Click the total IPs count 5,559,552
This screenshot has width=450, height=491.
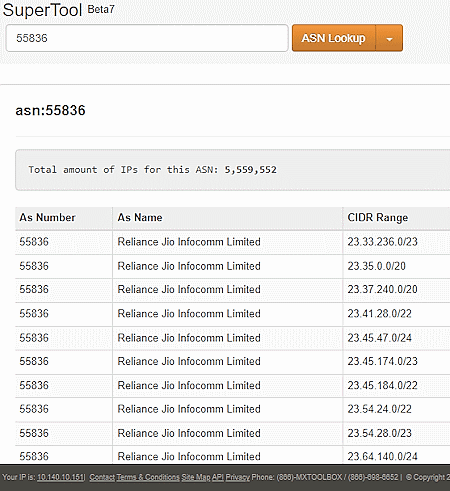pos(250,170)
